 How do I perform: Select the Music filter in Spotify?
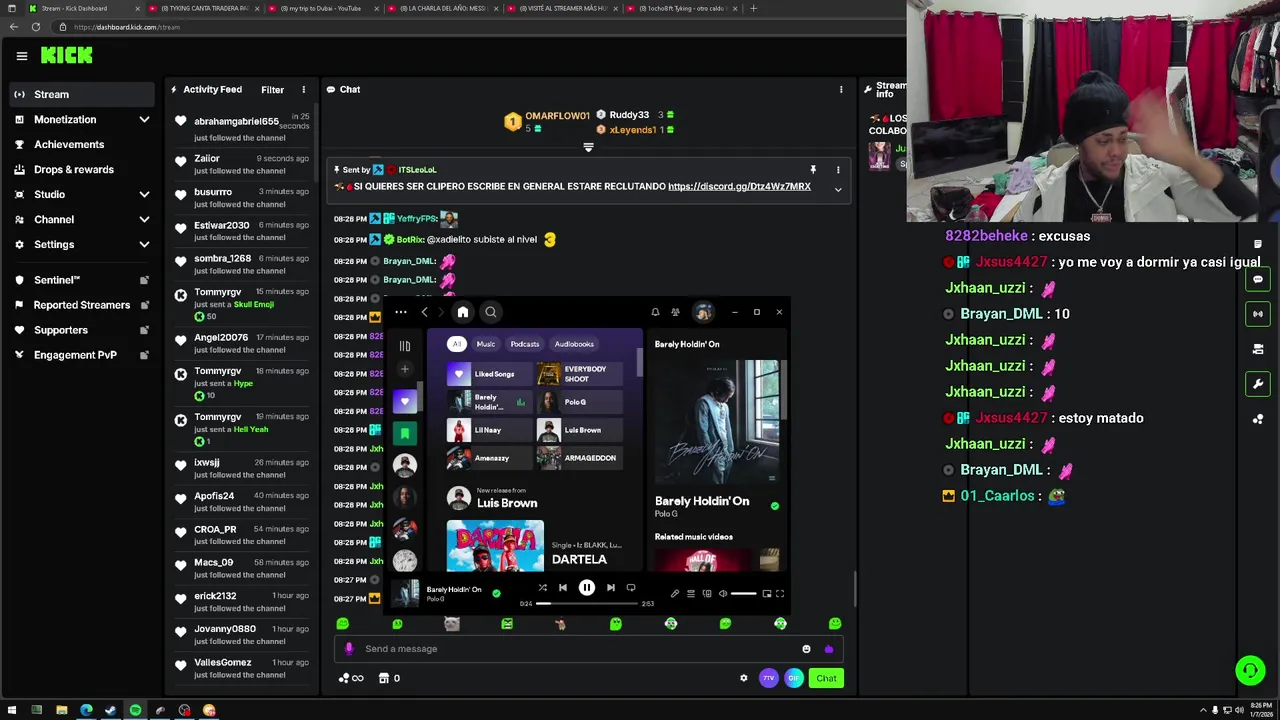[x=485, y=344]
